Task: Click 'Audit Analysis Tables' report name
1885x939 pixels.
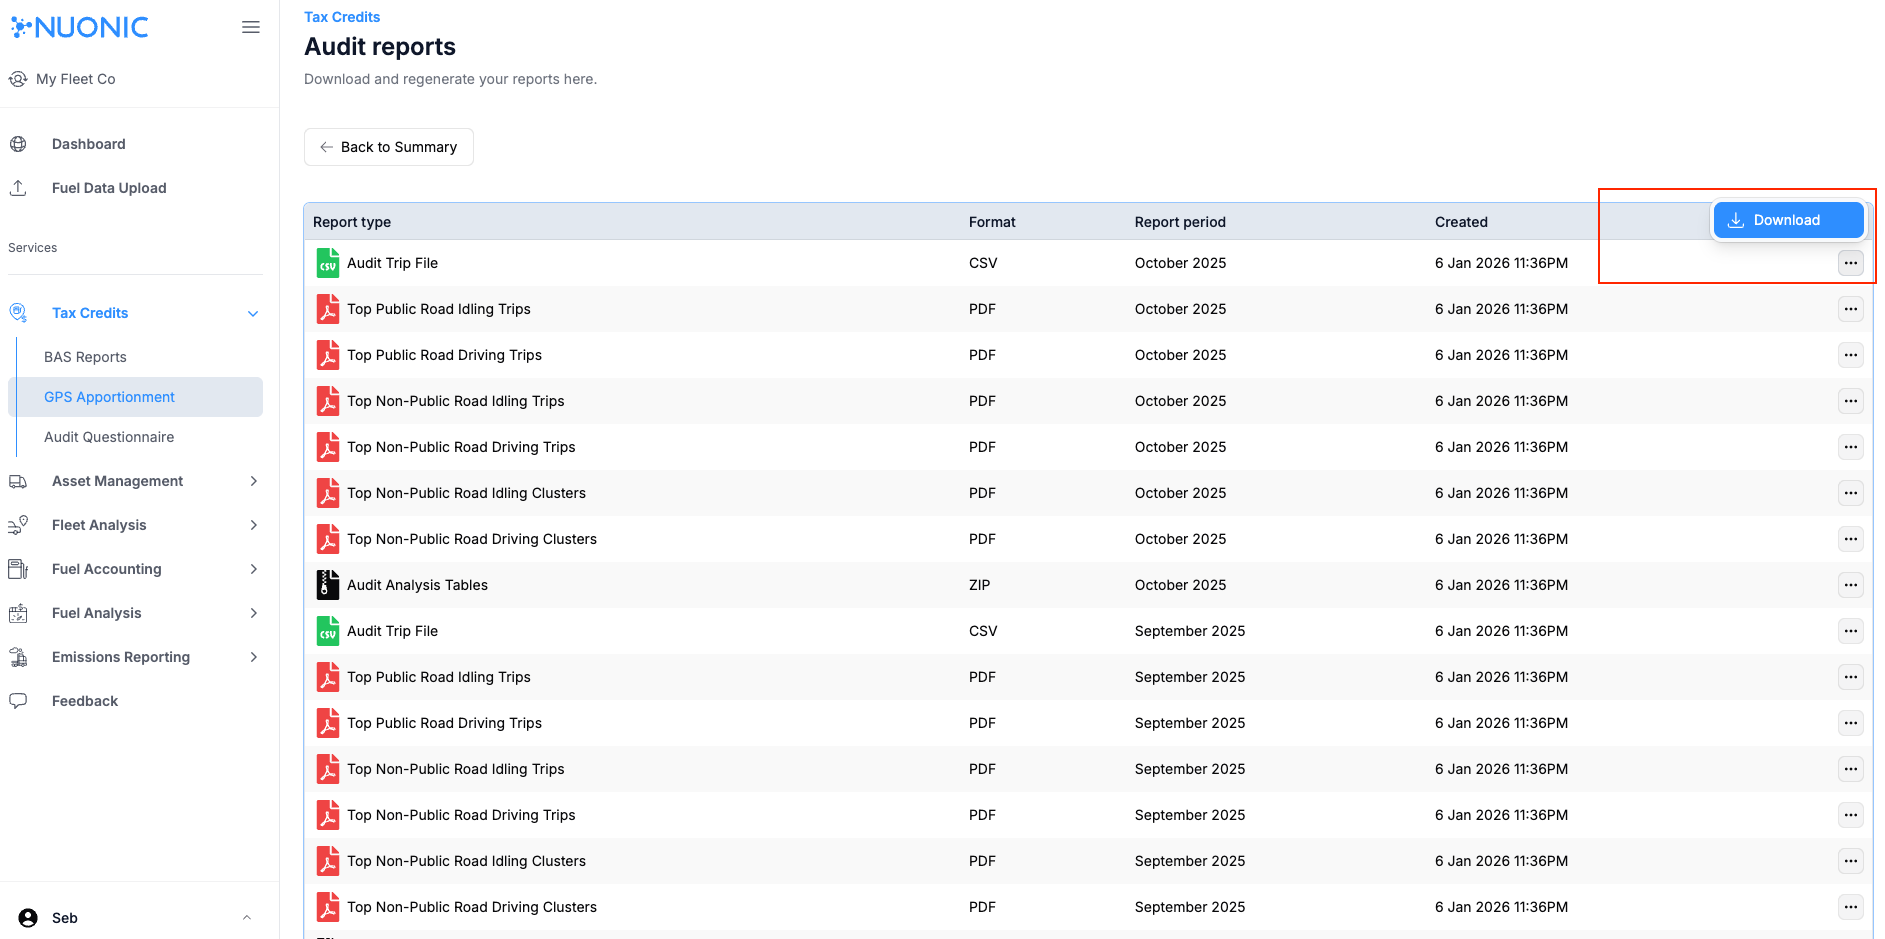Action: (x=417, y=585)
